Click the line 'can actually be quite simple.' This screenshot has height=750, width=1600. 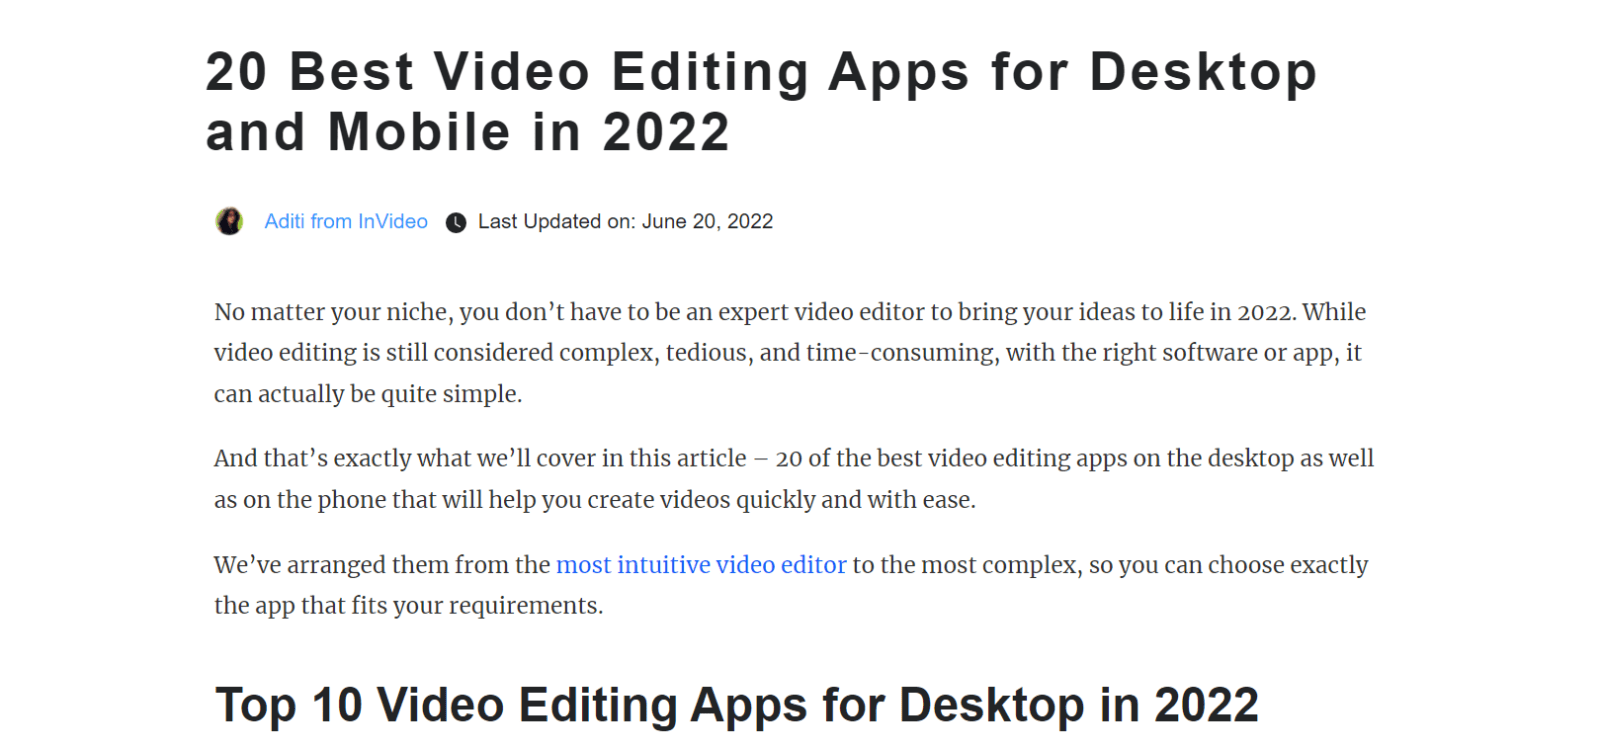point(367,394)
